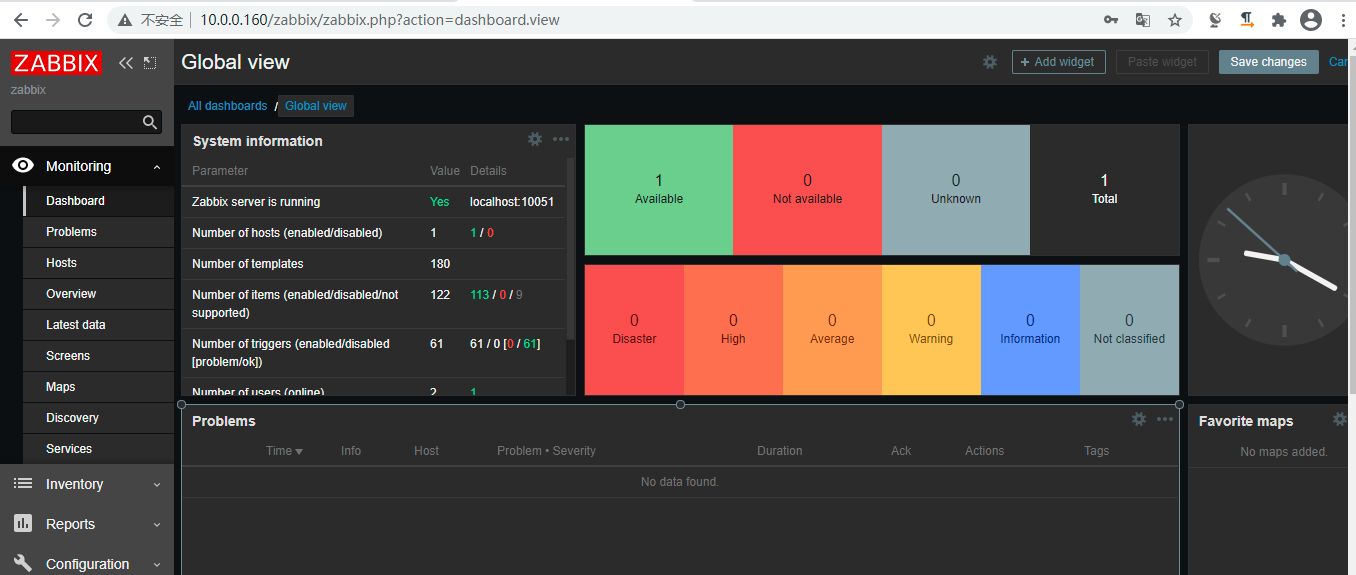Screen dimensions: 1356x575
Task: Bookmark this page with star icon
Action: click(x=1174, y=19)
